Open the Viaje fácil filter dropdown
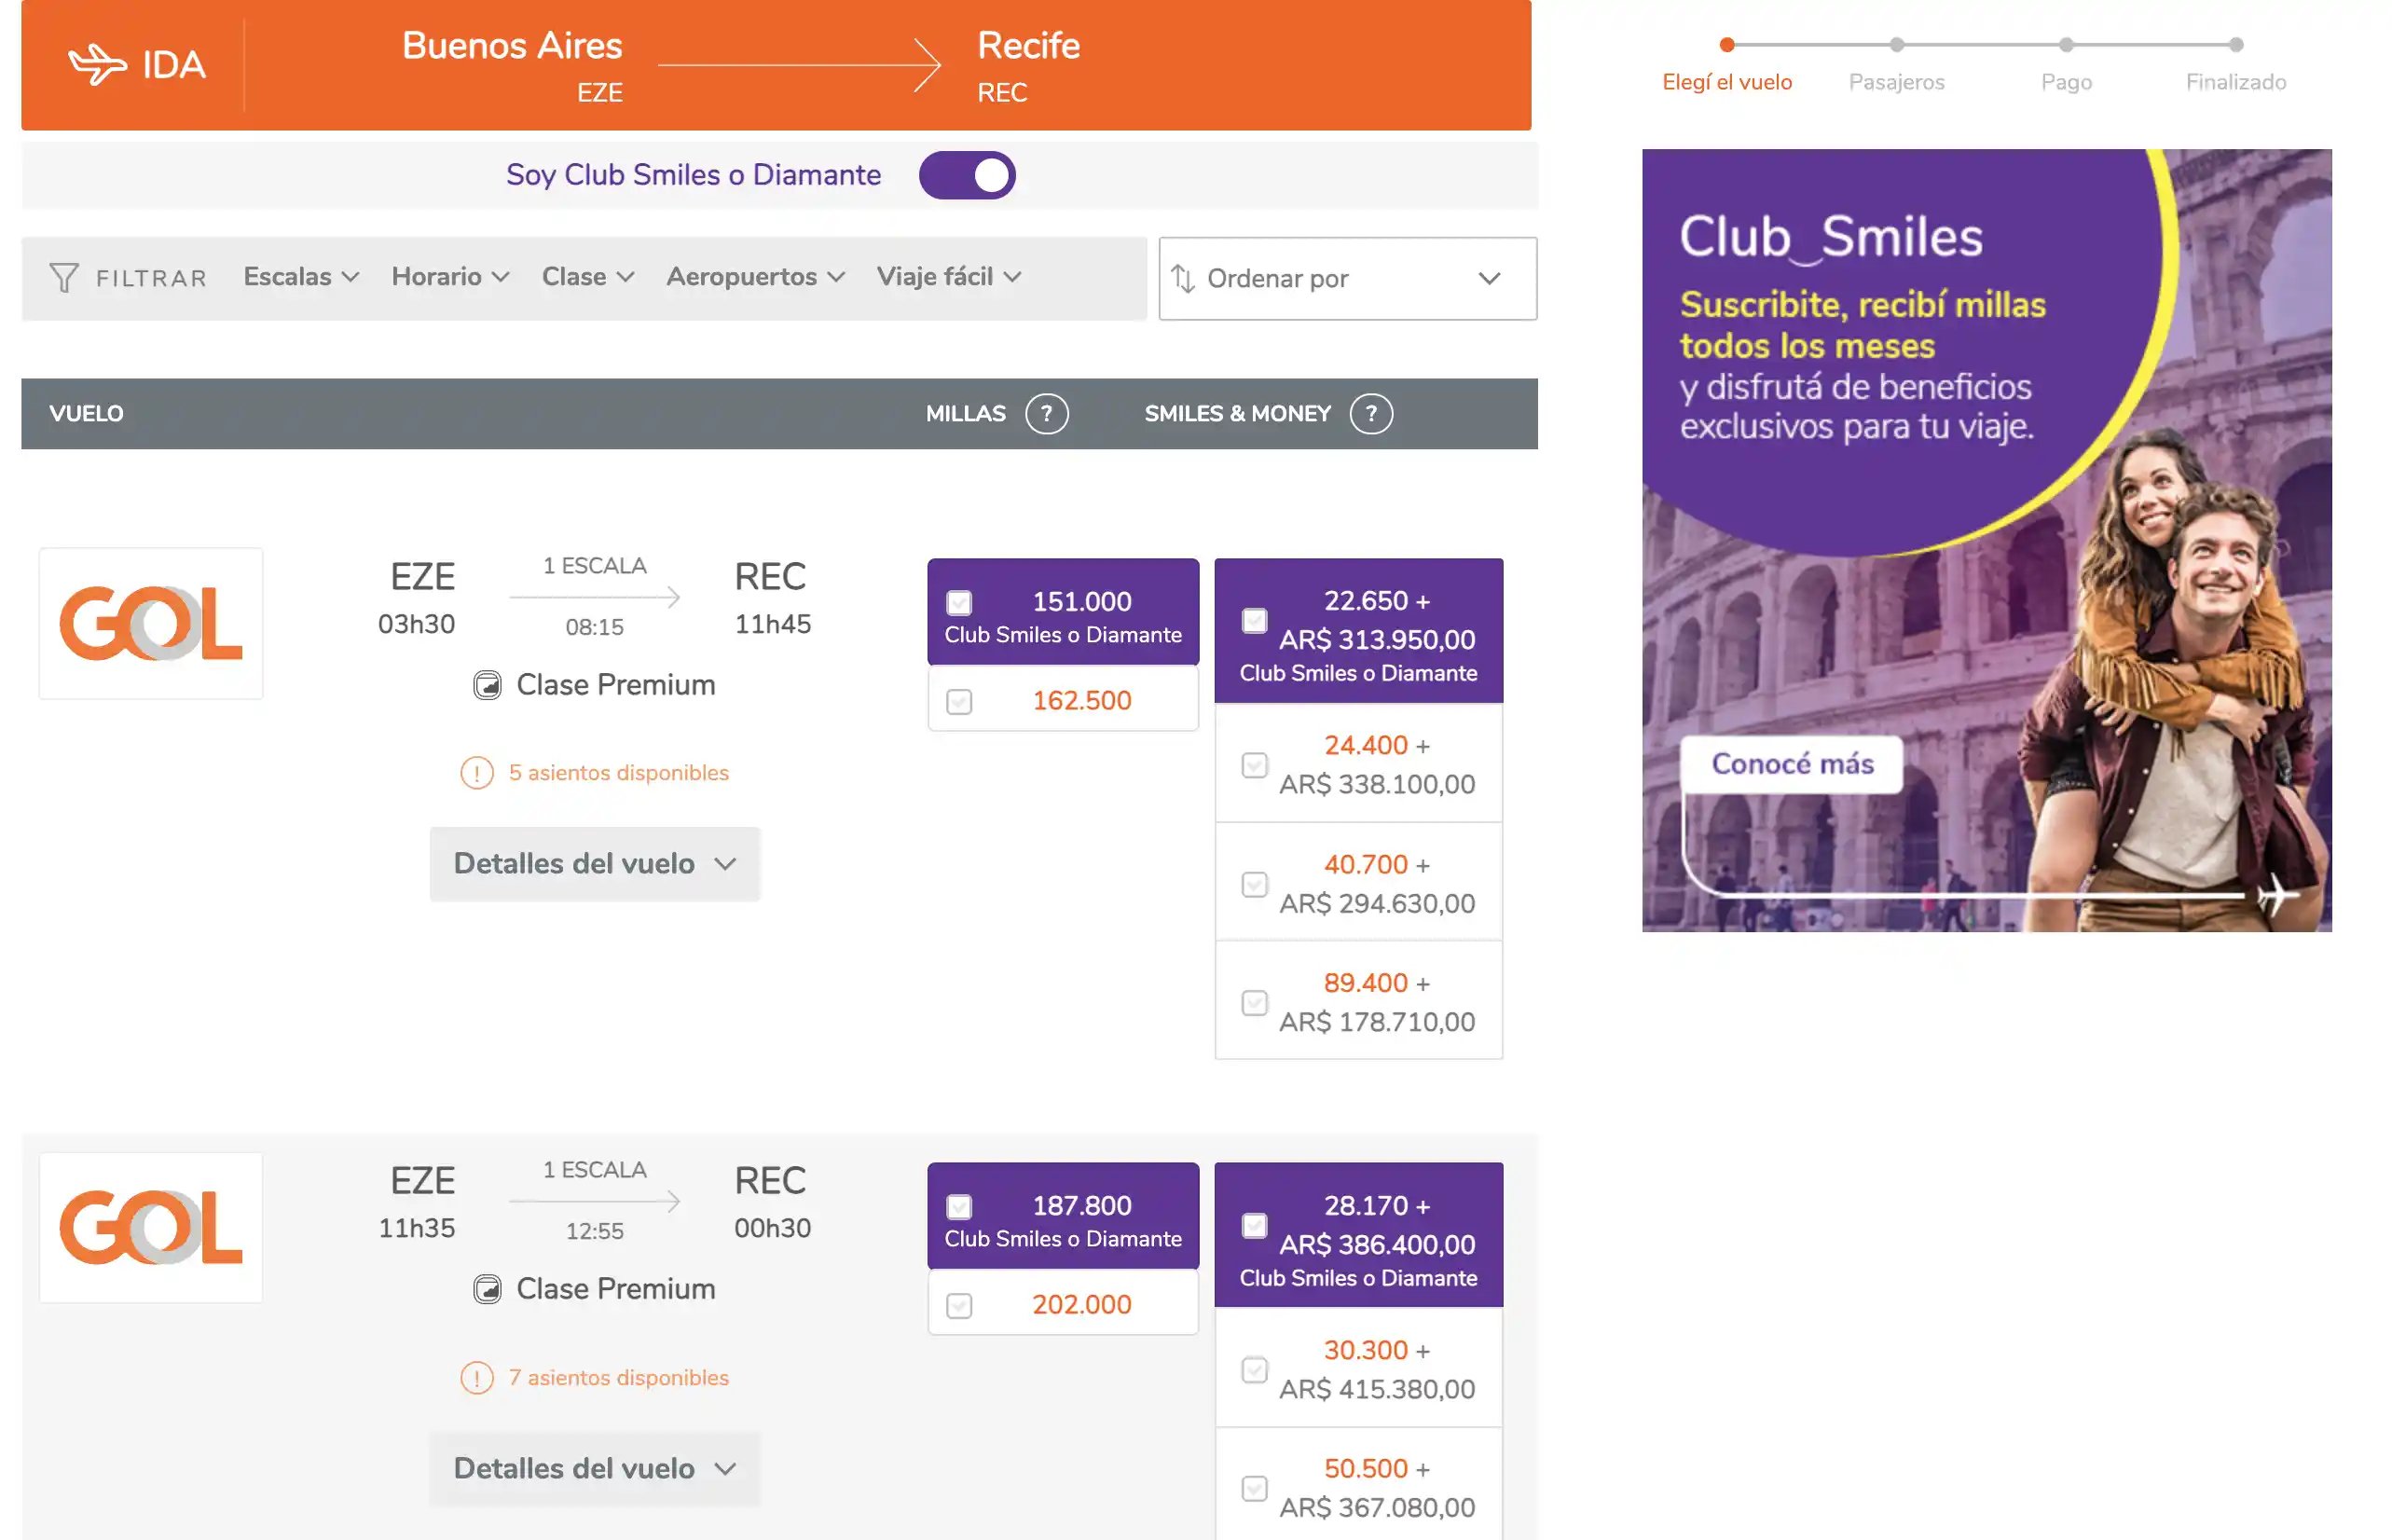The height and width of the screenshot is (1540, 2392). [x=948, y=277]
